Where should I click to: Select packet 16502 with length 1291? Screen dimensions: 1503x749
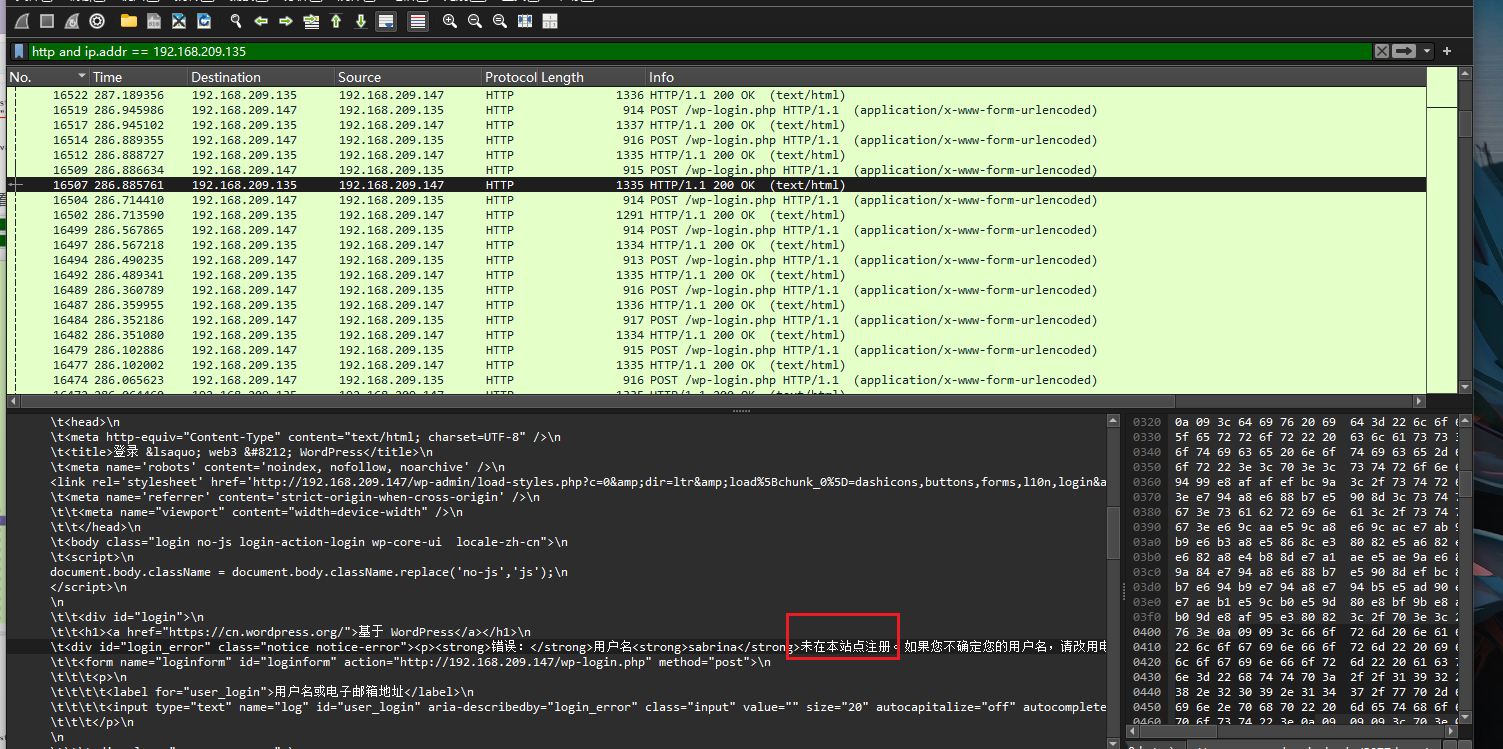point(717,215)
